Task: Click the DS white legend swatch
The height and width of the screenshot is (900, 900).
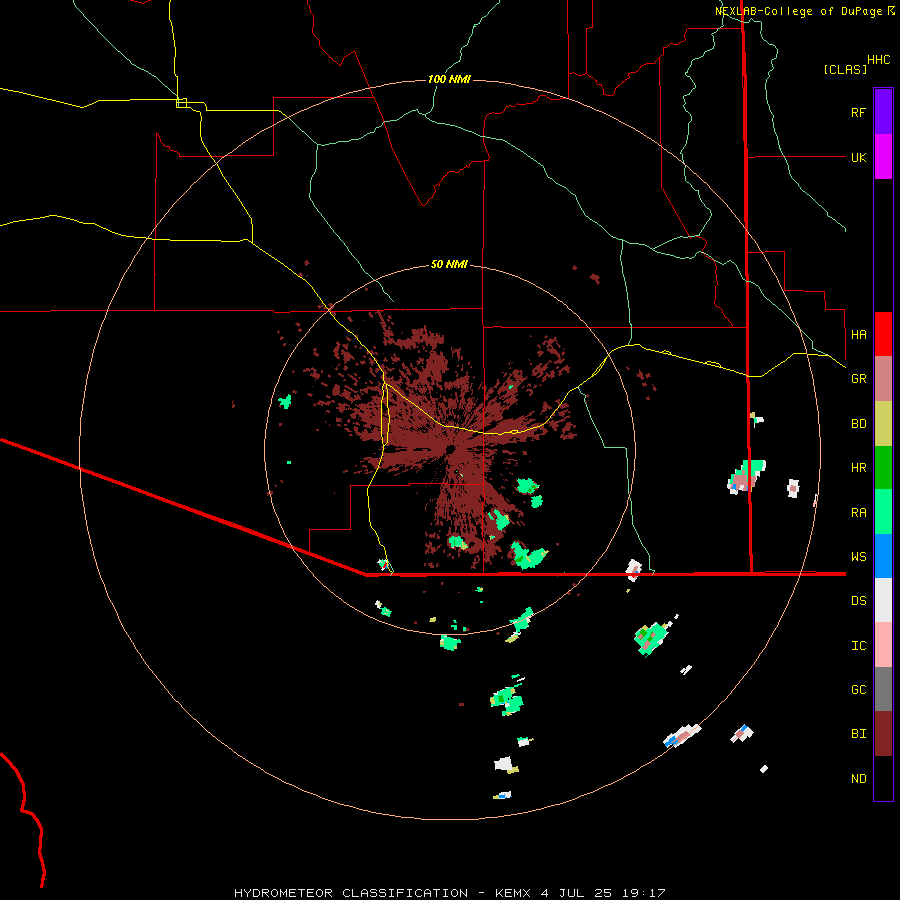Action: pos(883,600)
